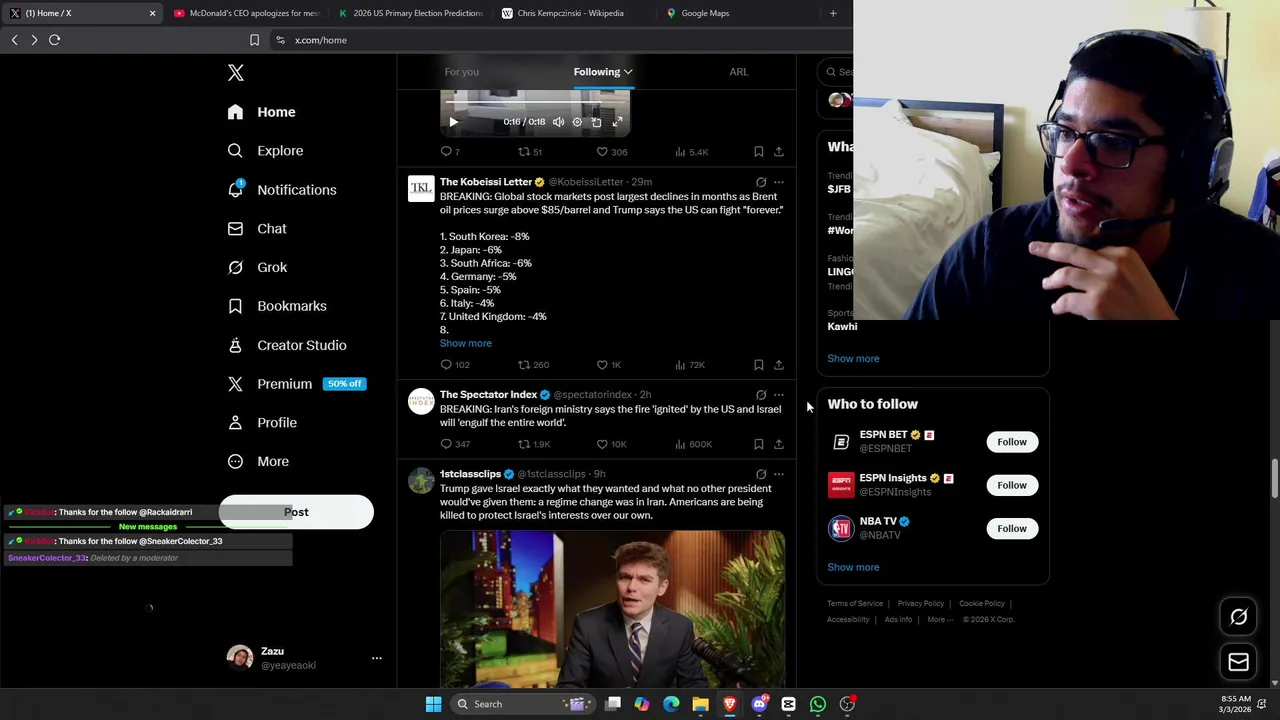Open floating messages envelope button
The height and width of the screenshot is (720, 1280).
tap(1238, 662)
